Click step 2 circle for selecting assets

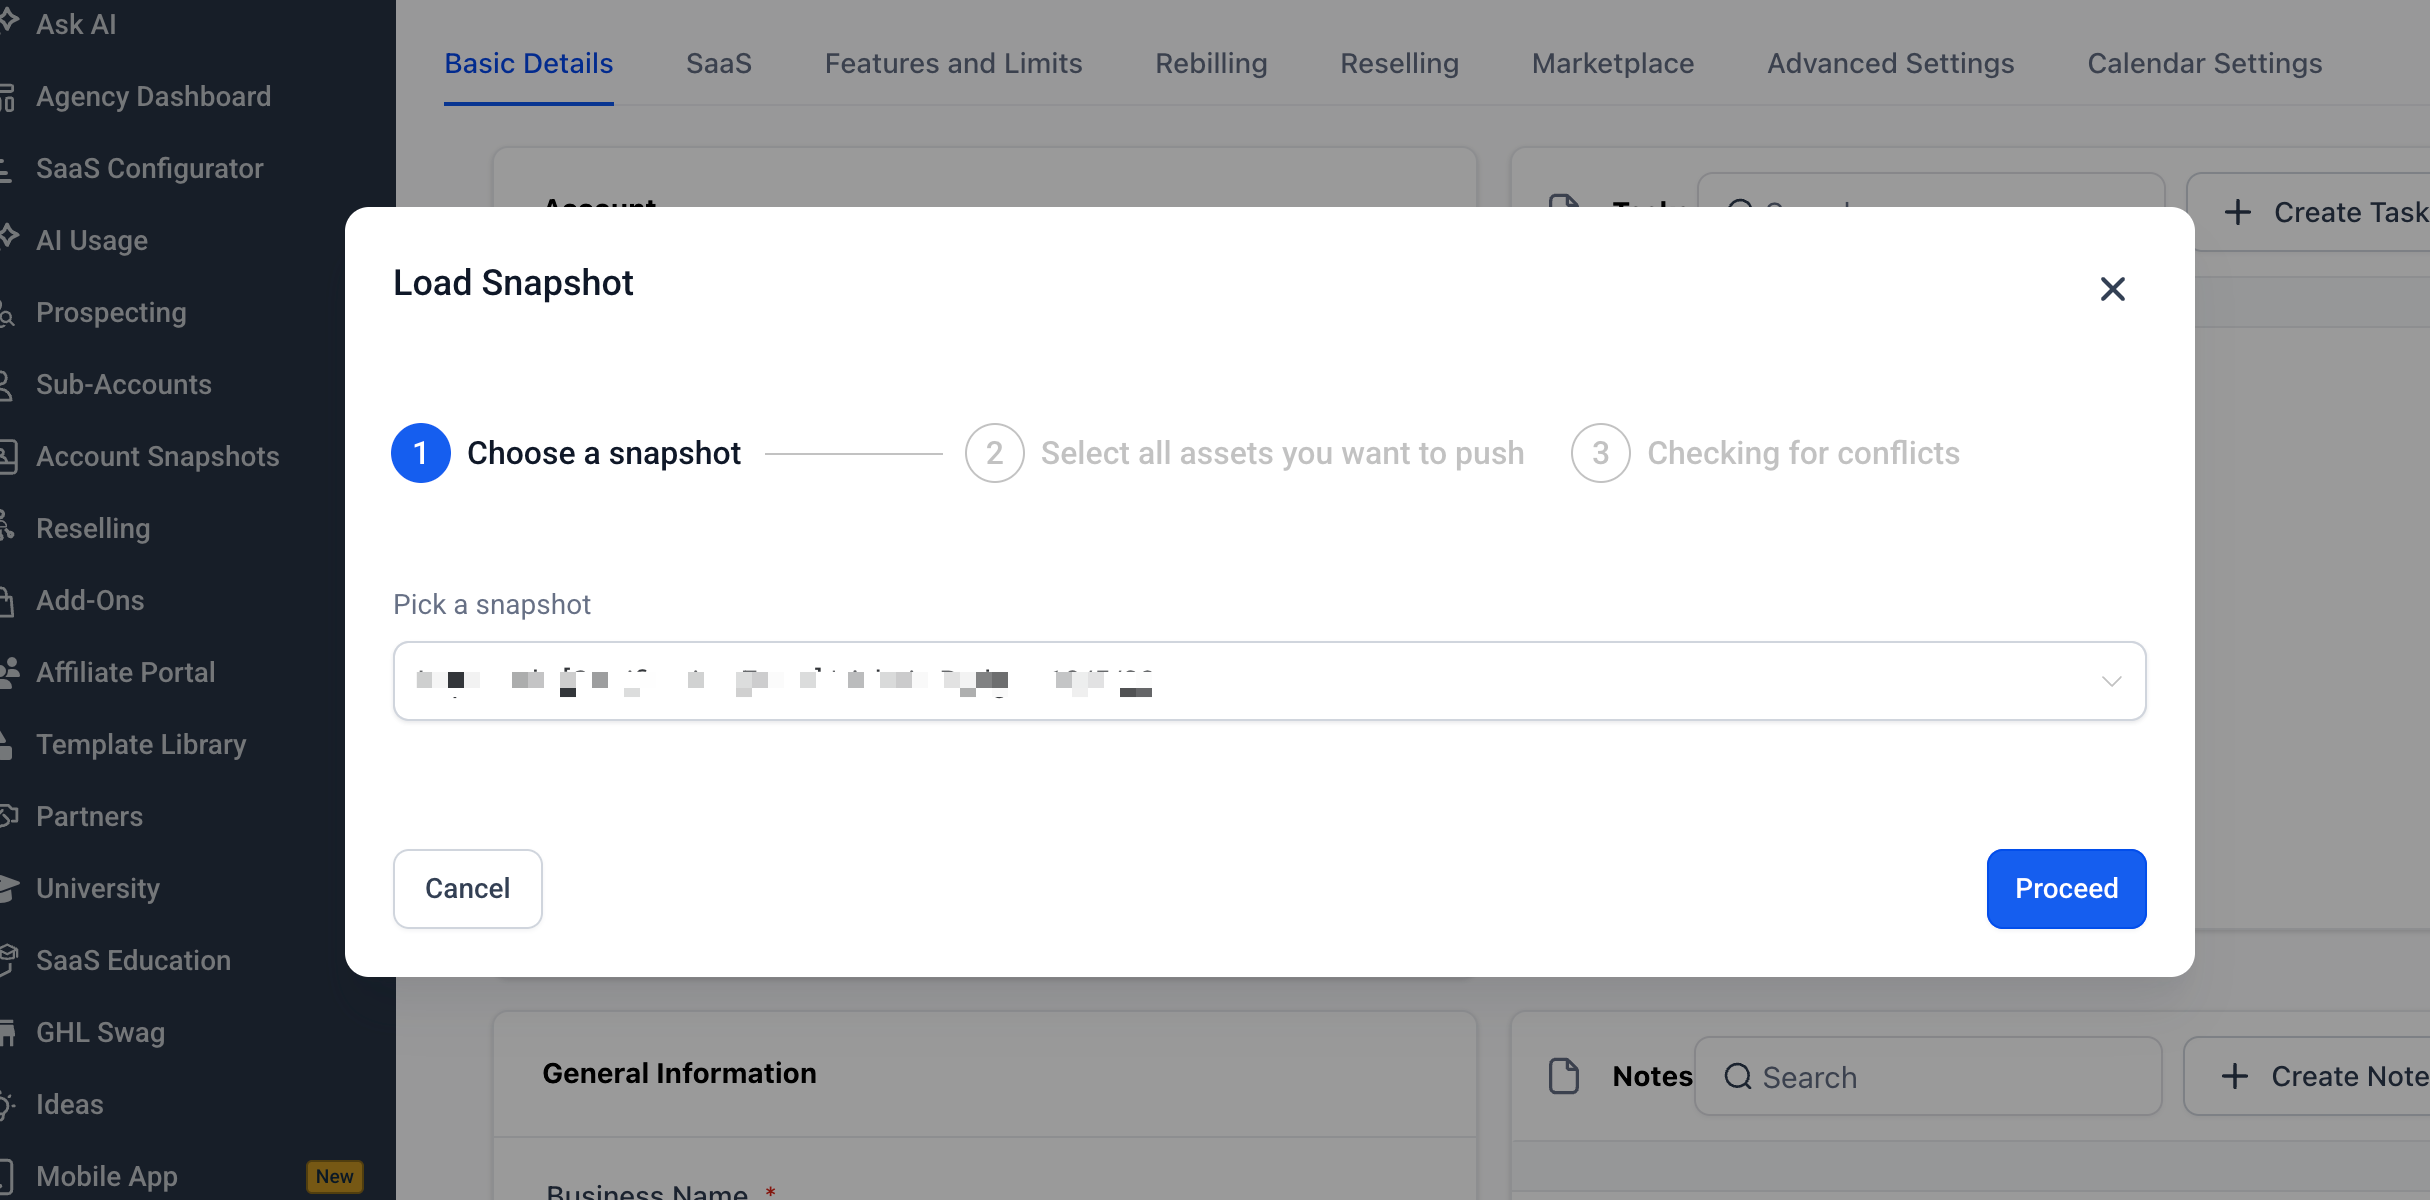click(x=994, y=453)
